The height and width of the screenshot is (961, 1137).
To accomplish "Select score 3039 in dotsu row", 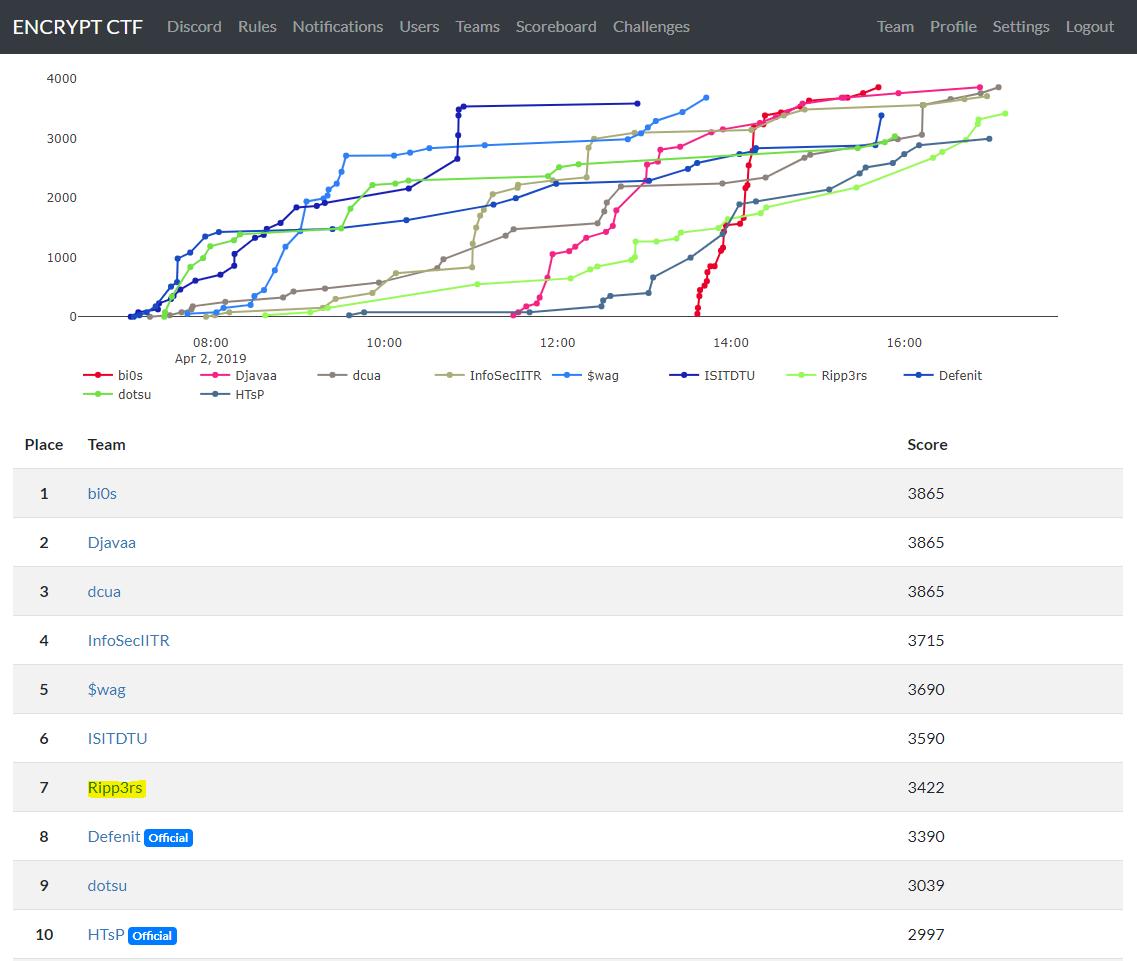I will (x=926, y=886).
